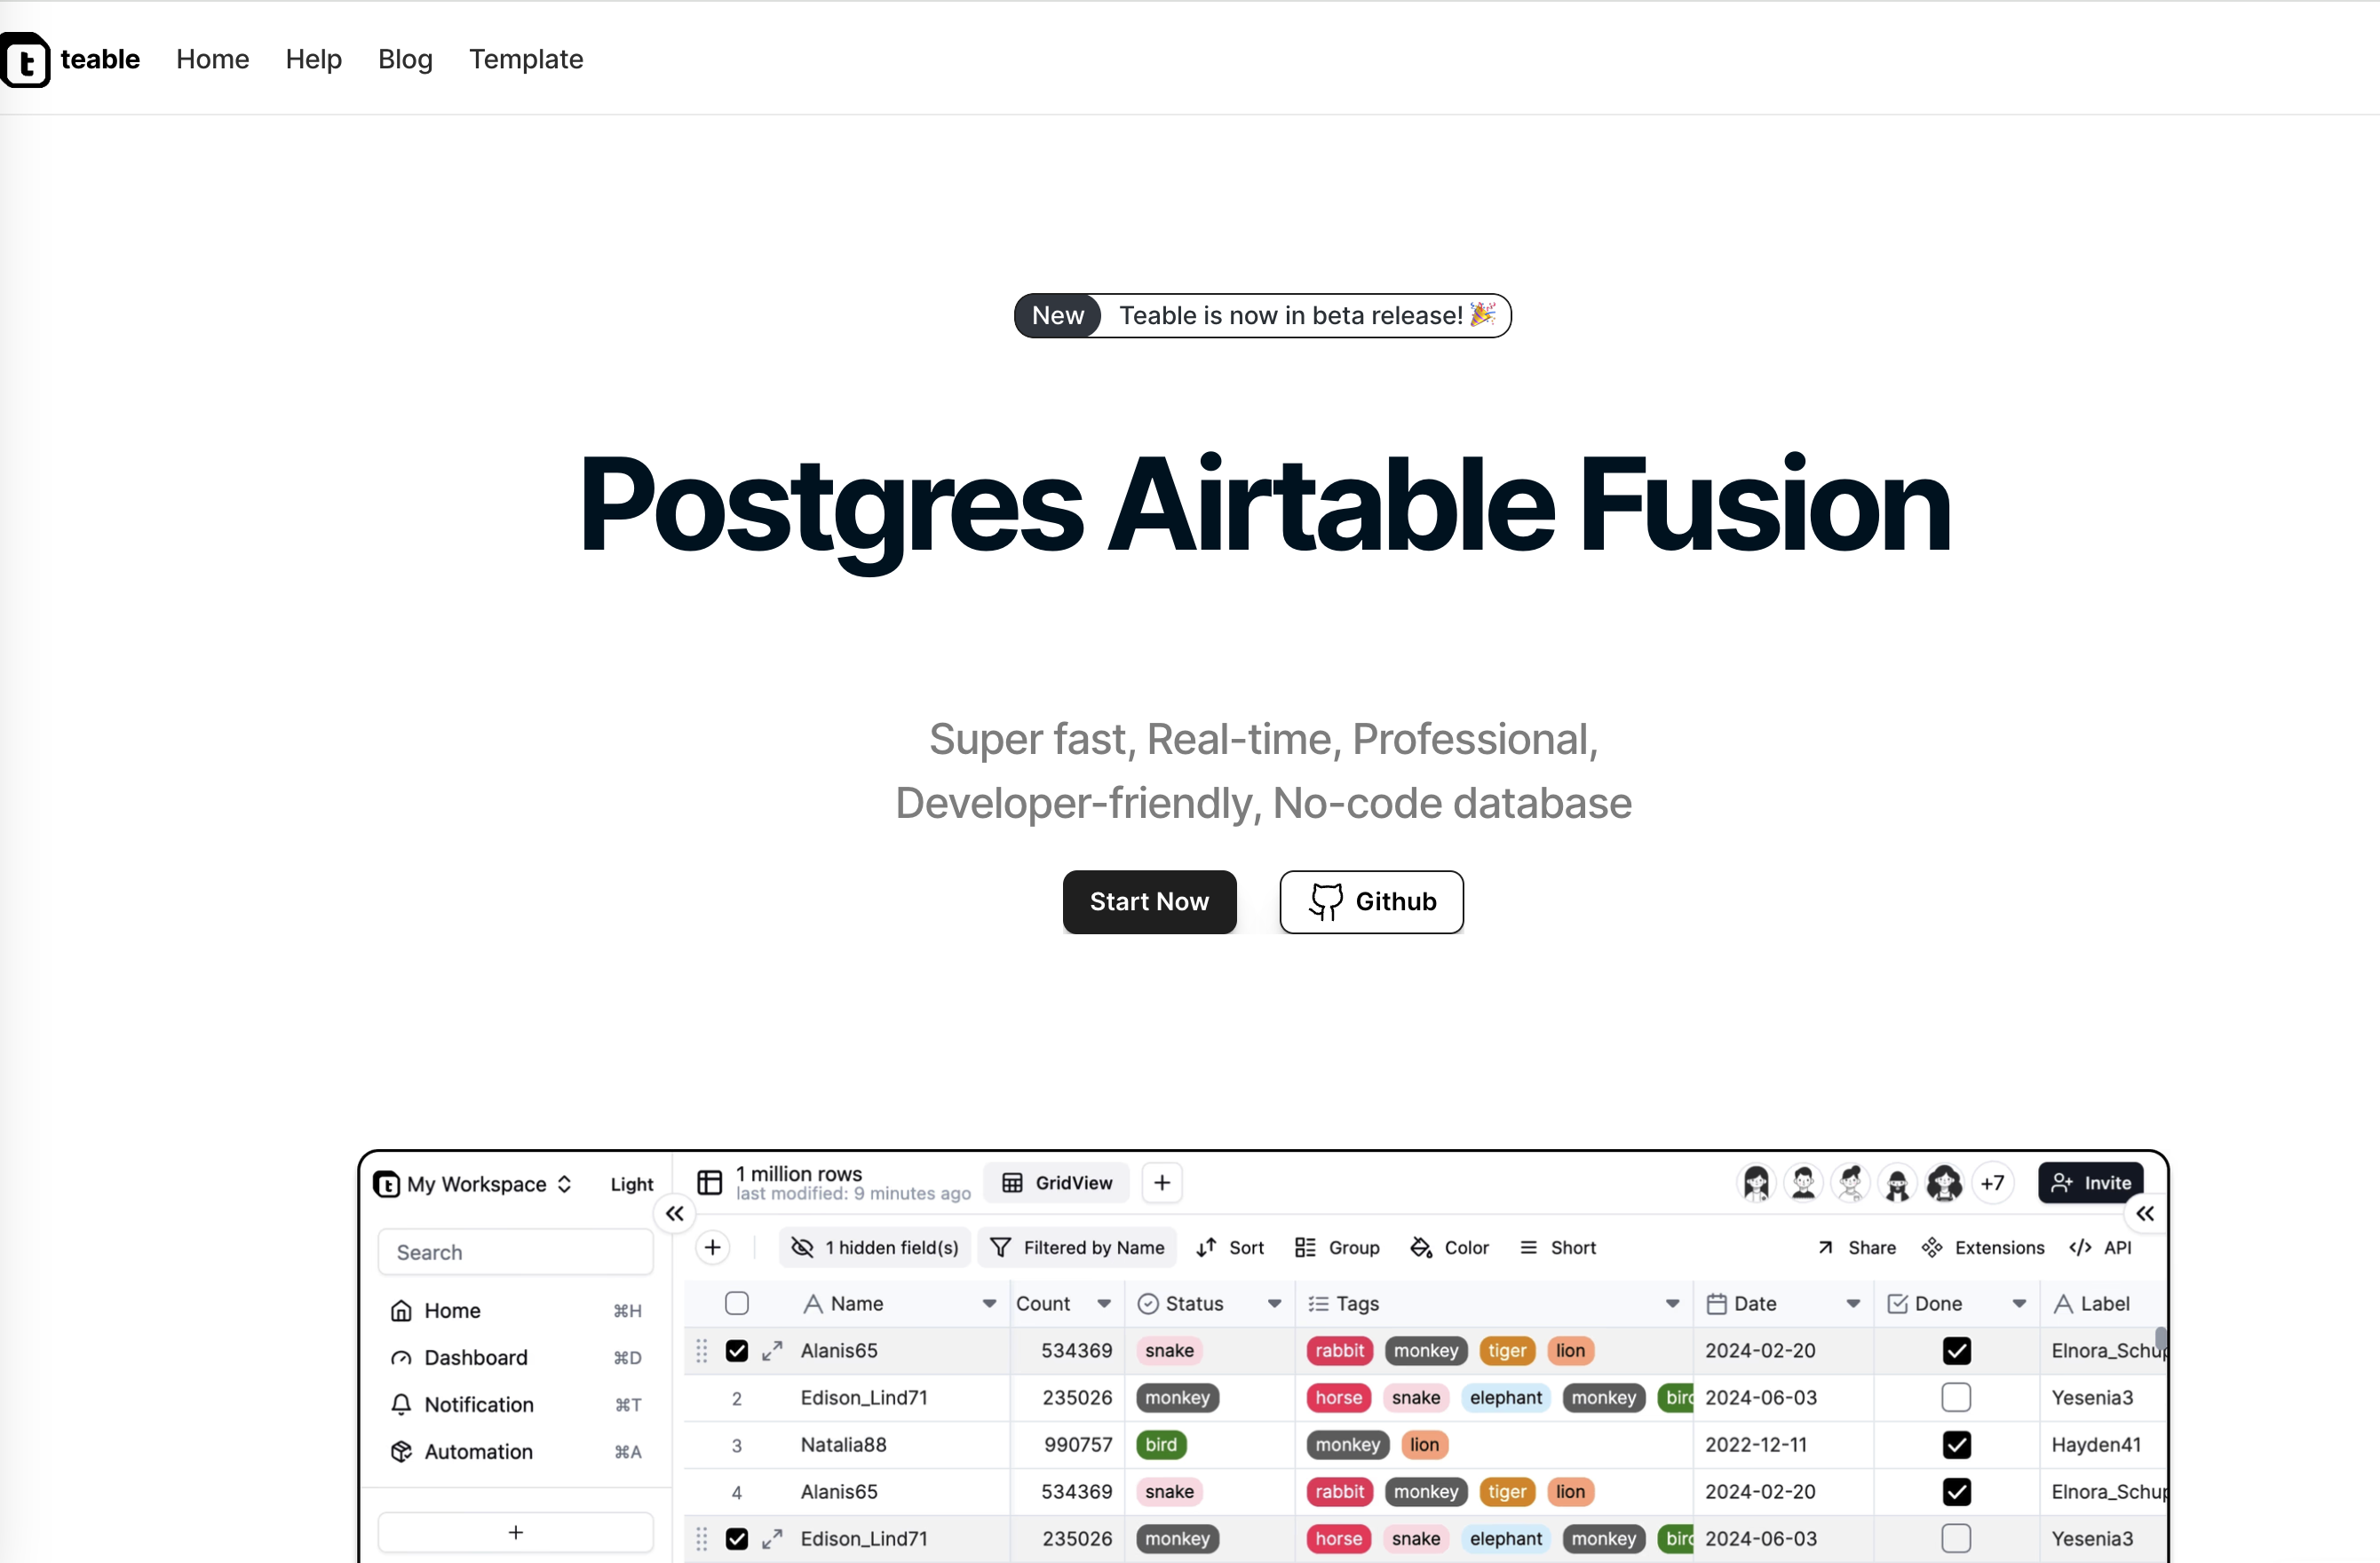2380x1563 pixels.
Task: Click the first collaborator avatar
Action: pos(1756,1183)
